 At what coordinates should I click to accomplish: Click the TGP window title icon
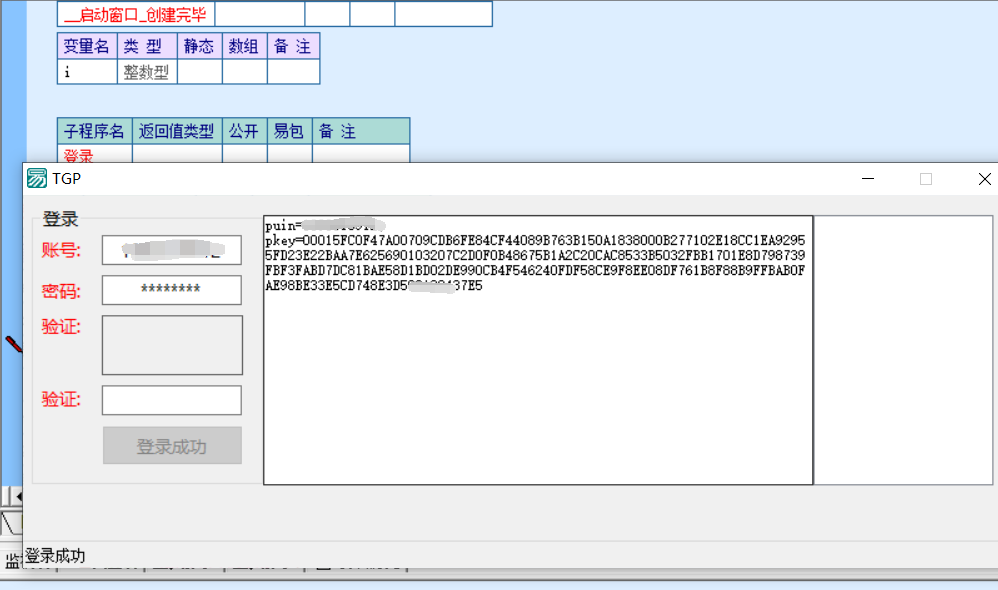37,179
